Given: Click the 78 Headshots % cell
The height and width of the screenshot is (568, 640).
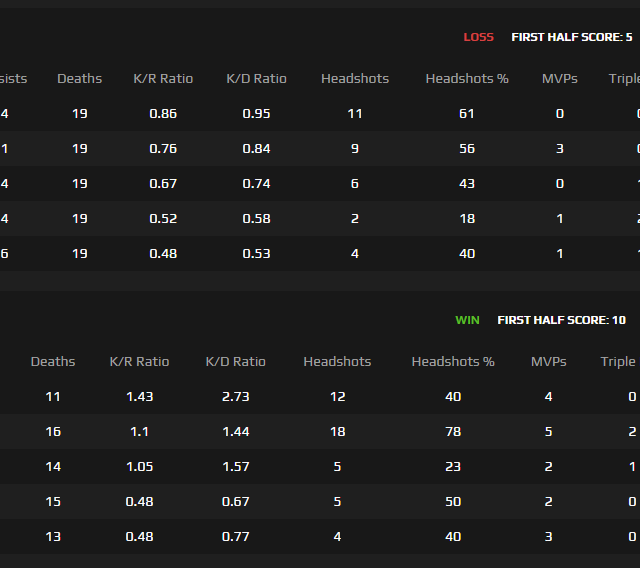Looking at the screenshot, I should pyautogui.click(x=453, y=432).
